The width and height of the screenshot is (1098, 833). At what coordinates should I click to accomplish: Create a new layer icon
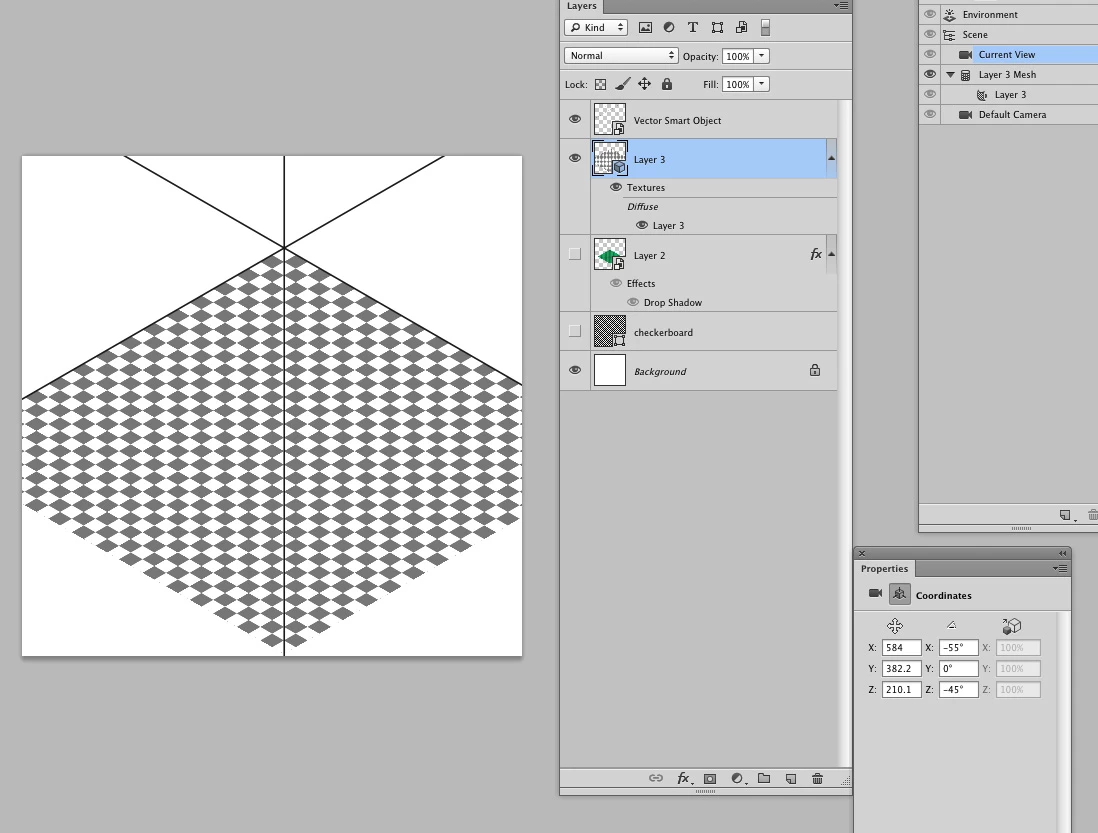[791, 778]
